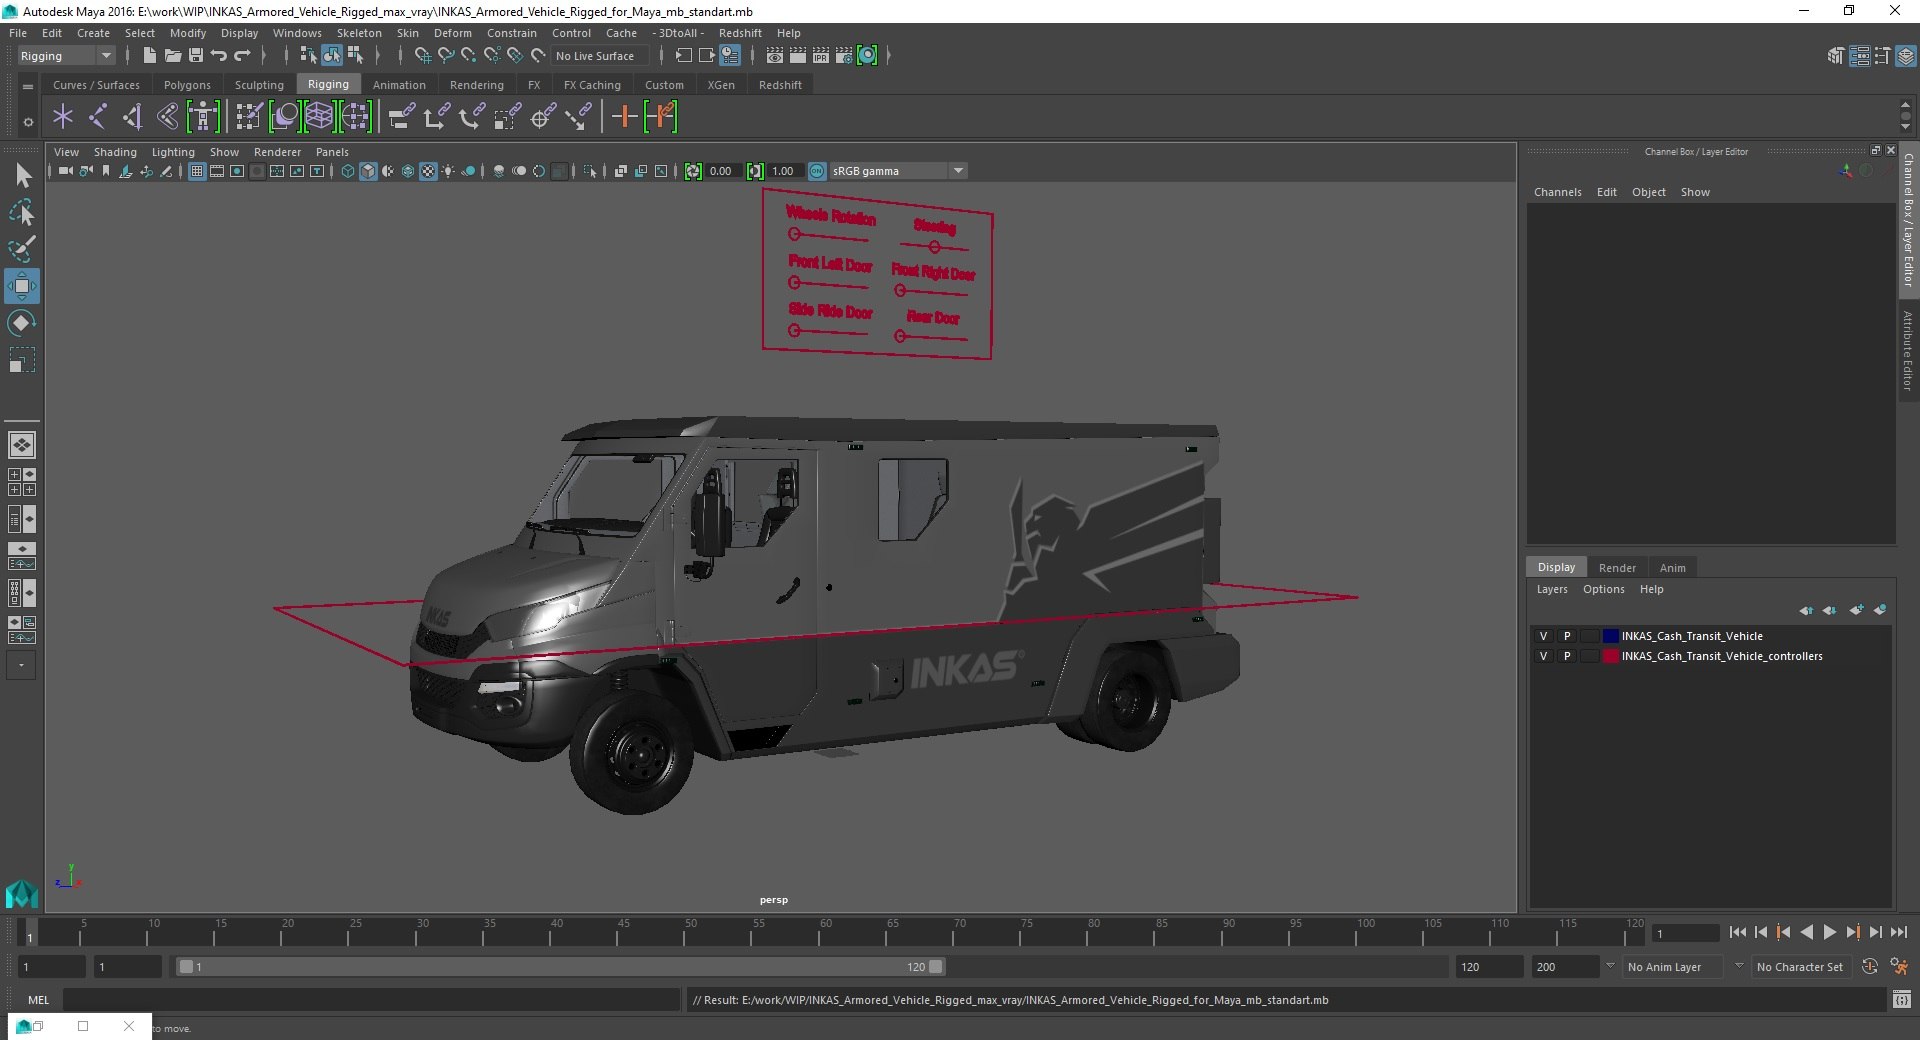
Task: Activate the Move tool in toolbox
Action: 22,286
